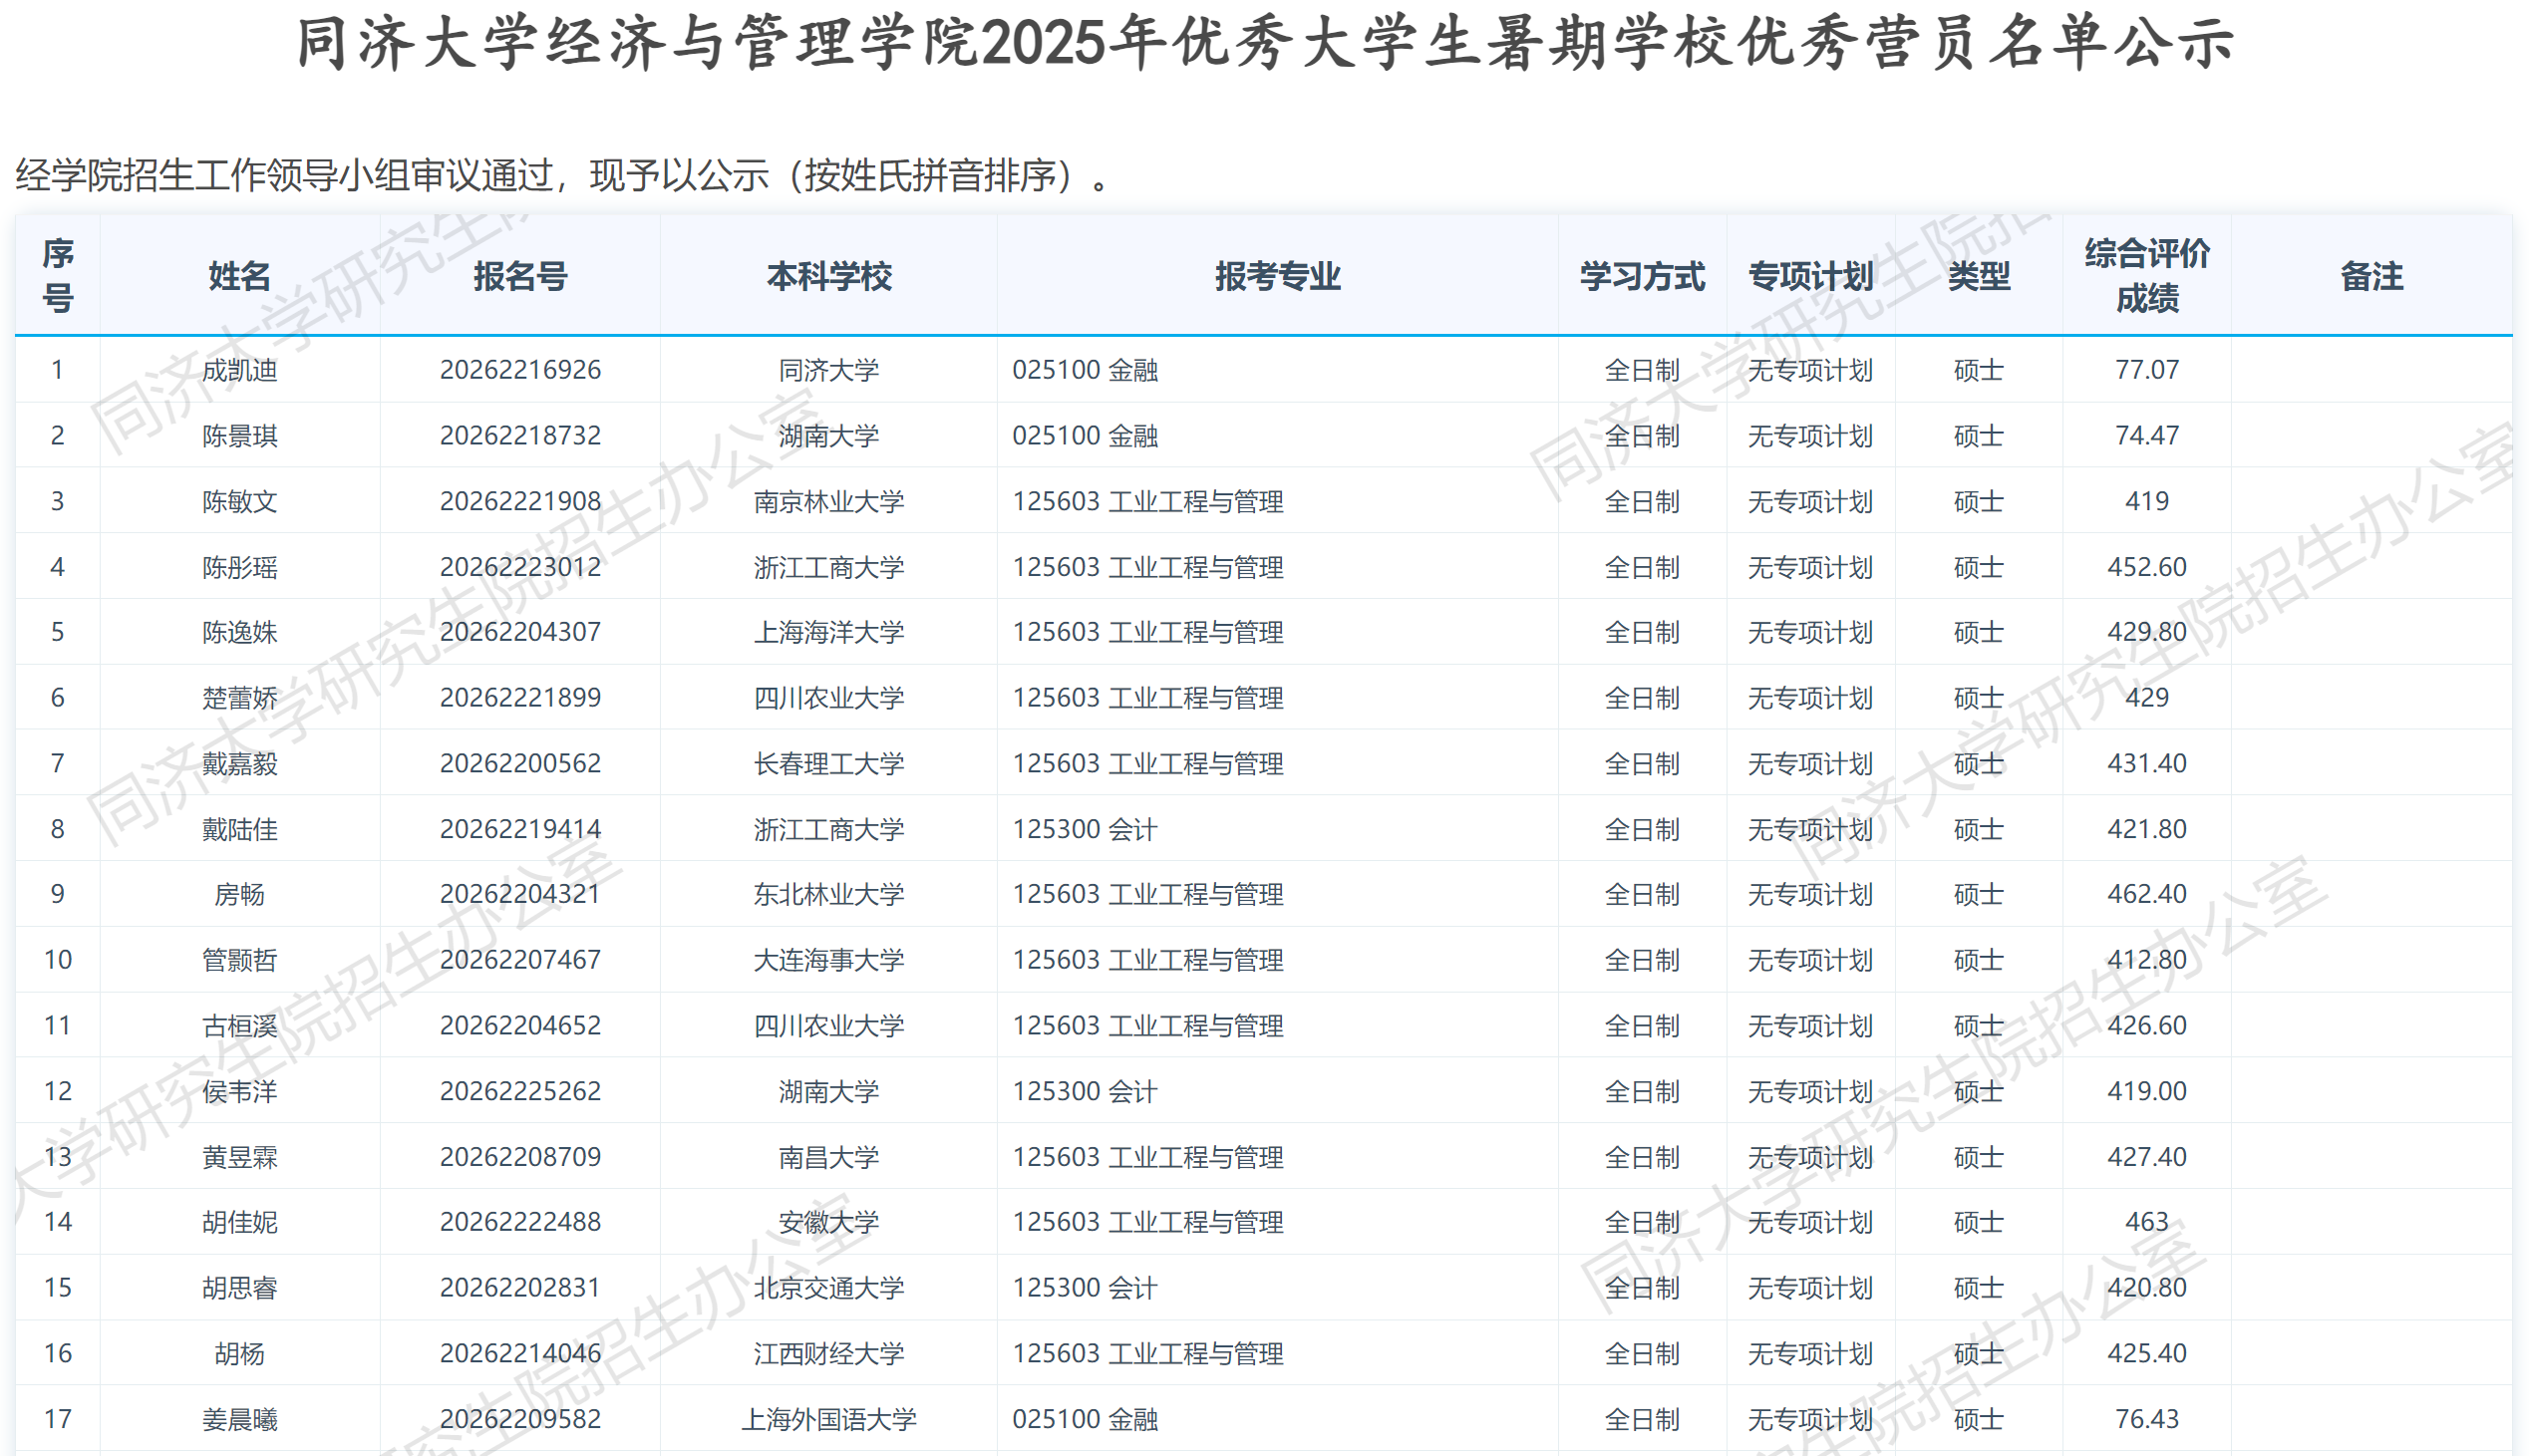Viewport: 2529px width, 1456px height.
Task: Click registration number 20262221908
Action: click(520, 501)
